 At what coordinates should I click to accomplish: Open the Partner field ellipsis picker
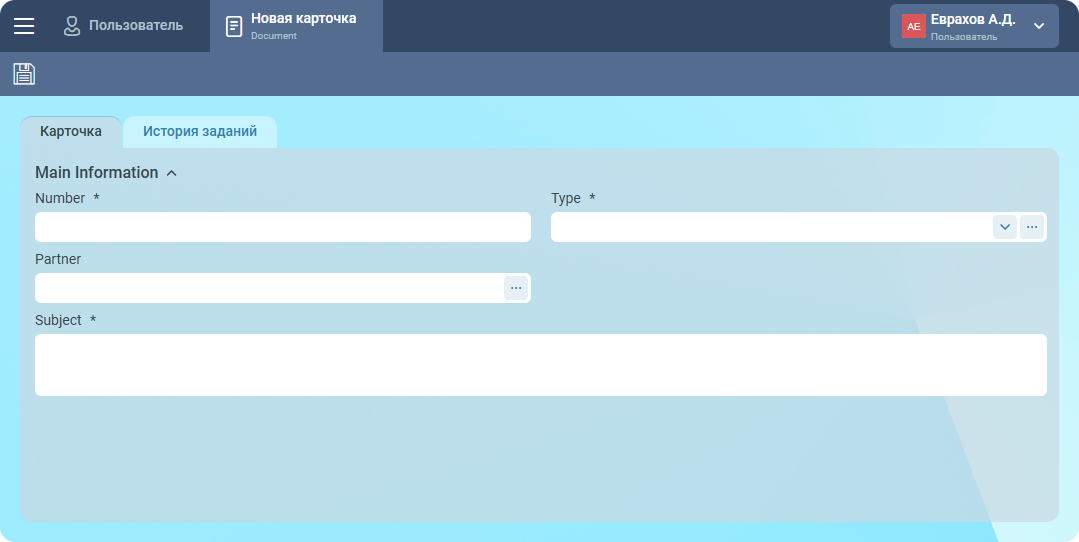[x=516, y=288]
